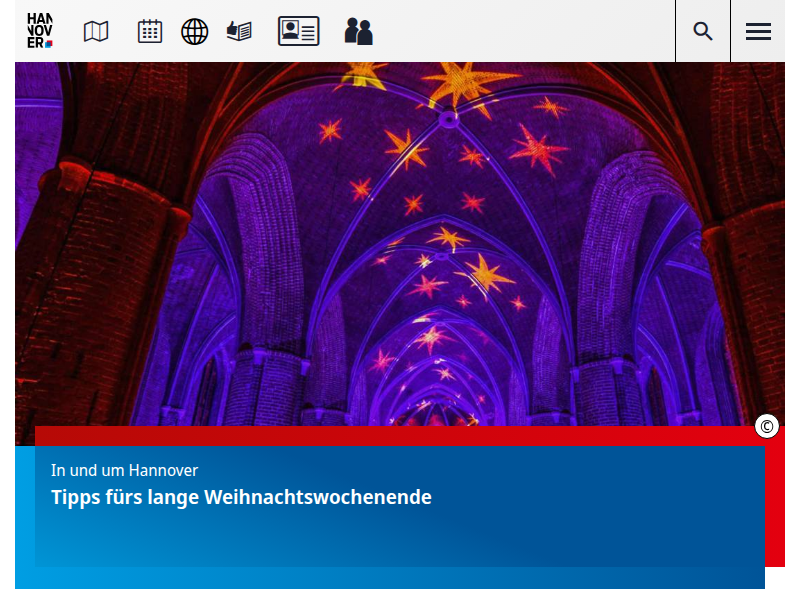This screenshot has width=800, height=600.
Task: Open the person reading book icon
Action: pyautogui.click(x=239, y=31)
